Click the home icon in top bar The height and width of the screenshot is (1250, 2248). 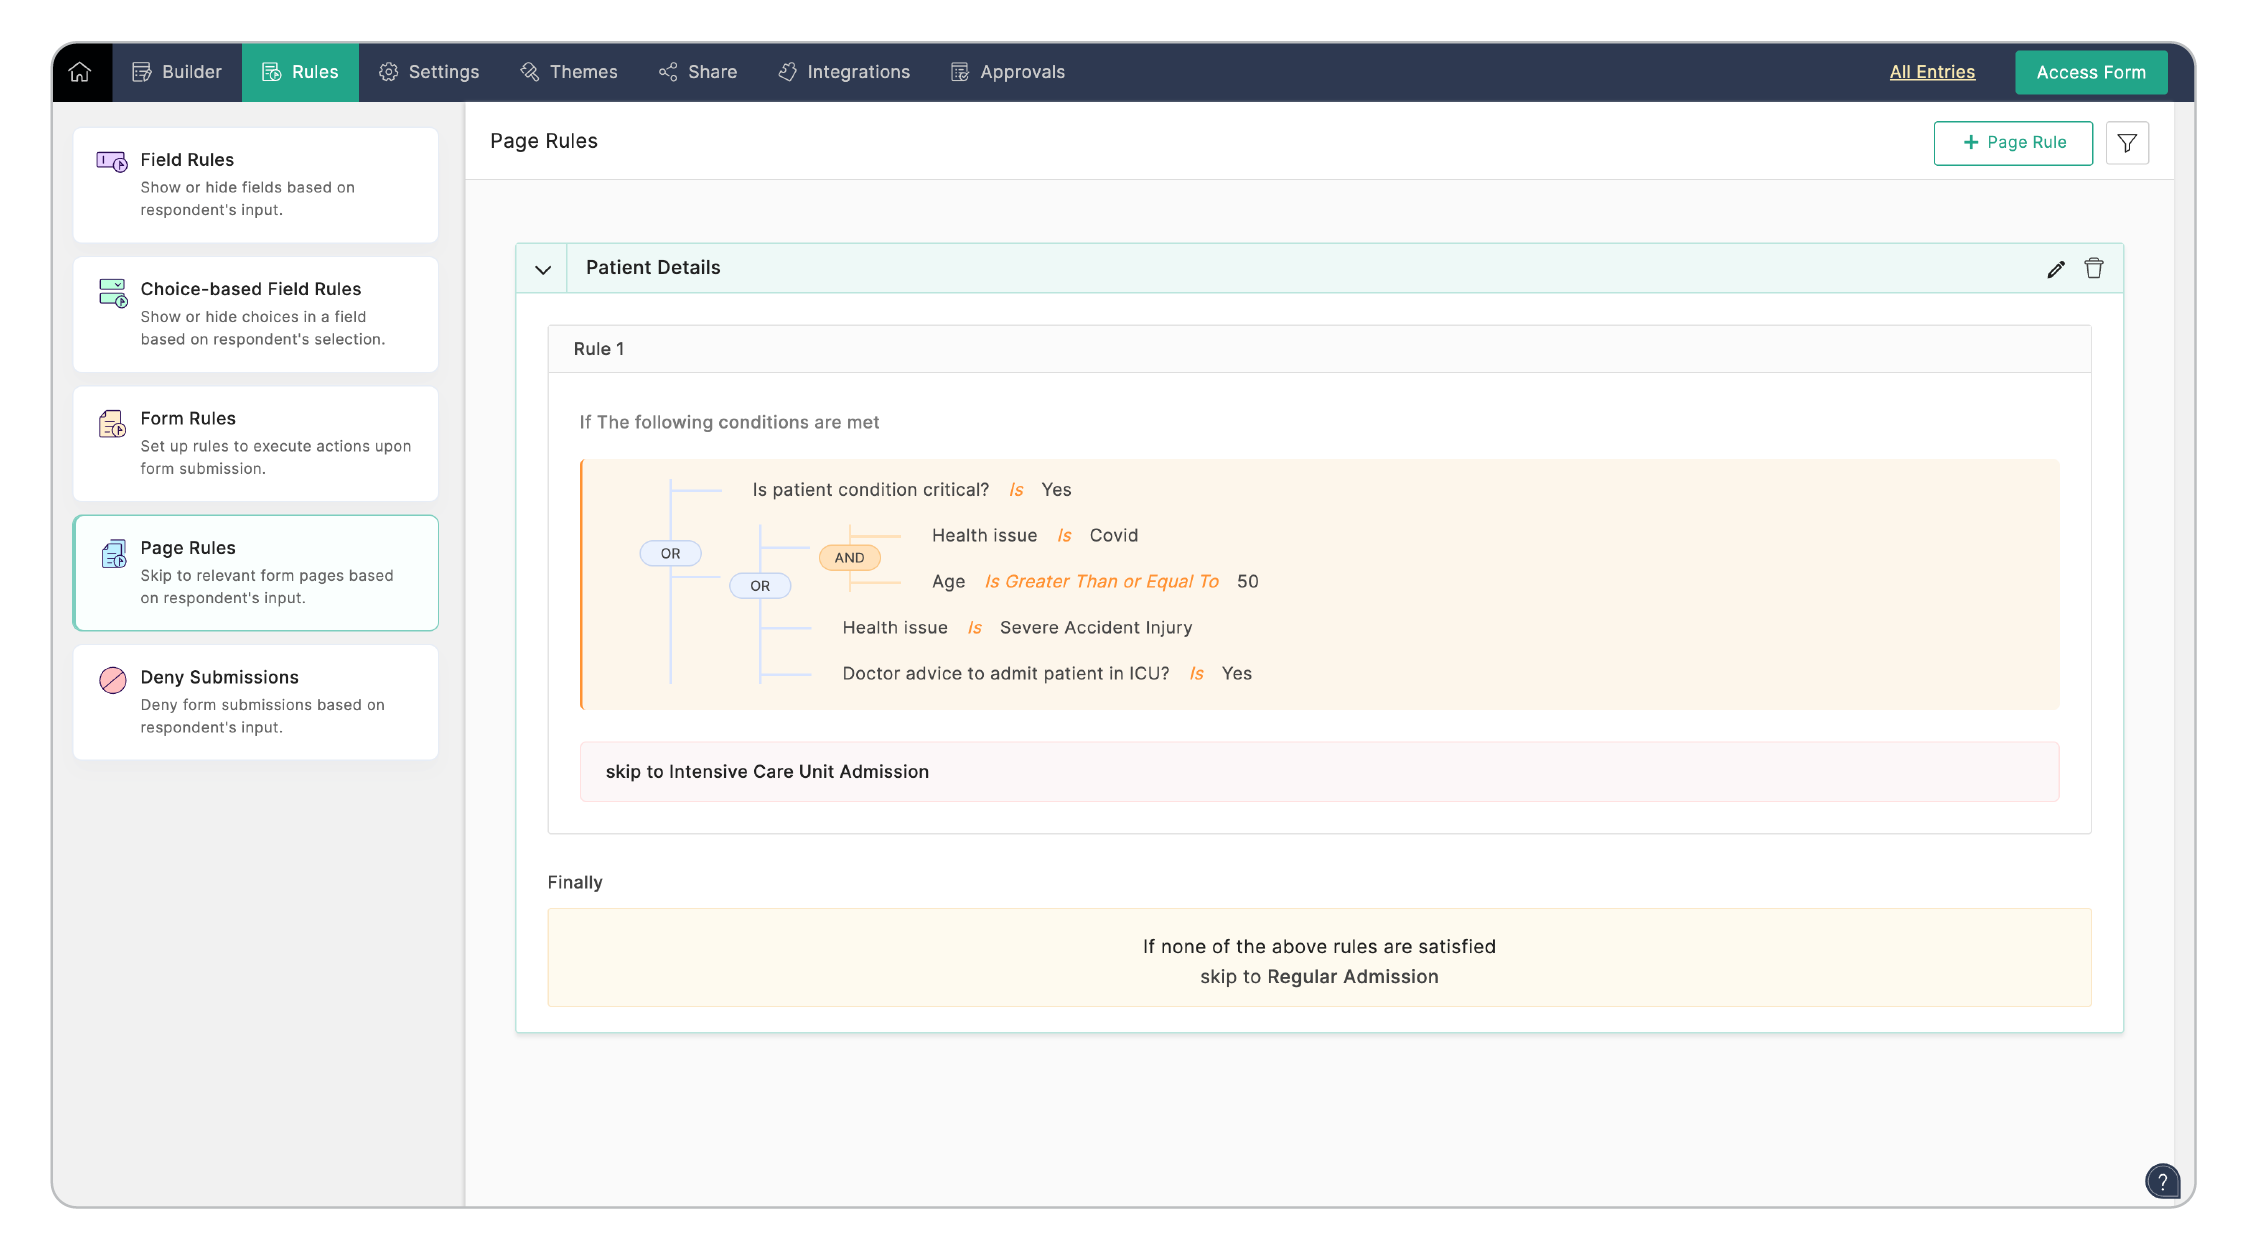click(80, 72)
